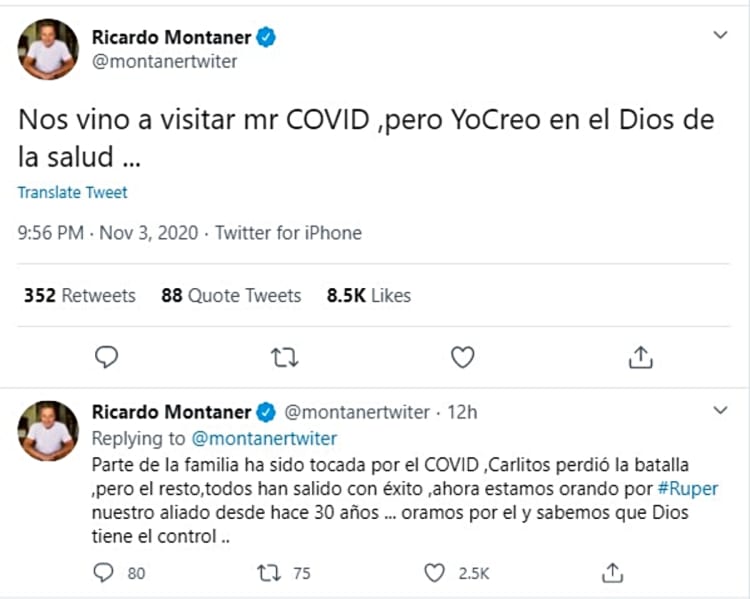
Task: Click Translate Tweet link
Action: (x=72, y=192)
